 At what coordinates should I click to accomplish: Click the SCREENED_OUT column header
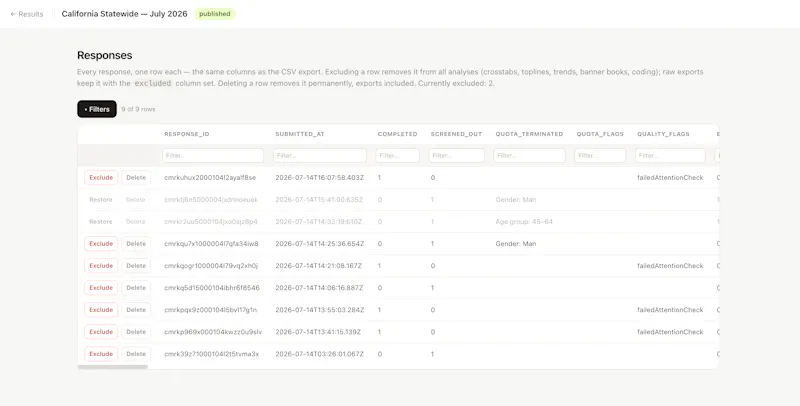coord(456,134)
